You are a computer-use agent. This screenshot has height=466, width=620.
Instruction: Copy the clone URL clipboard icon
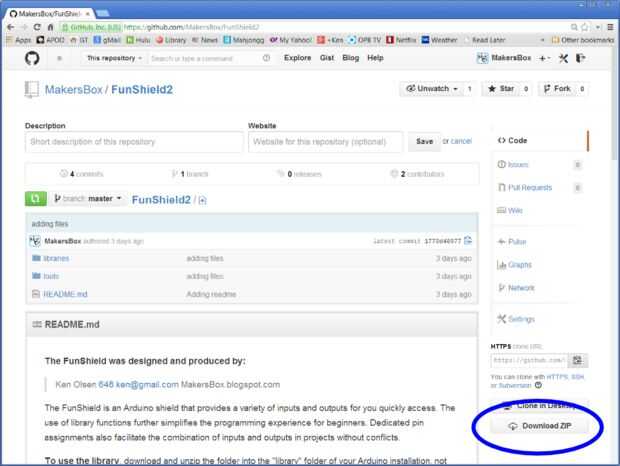[578, 360]
